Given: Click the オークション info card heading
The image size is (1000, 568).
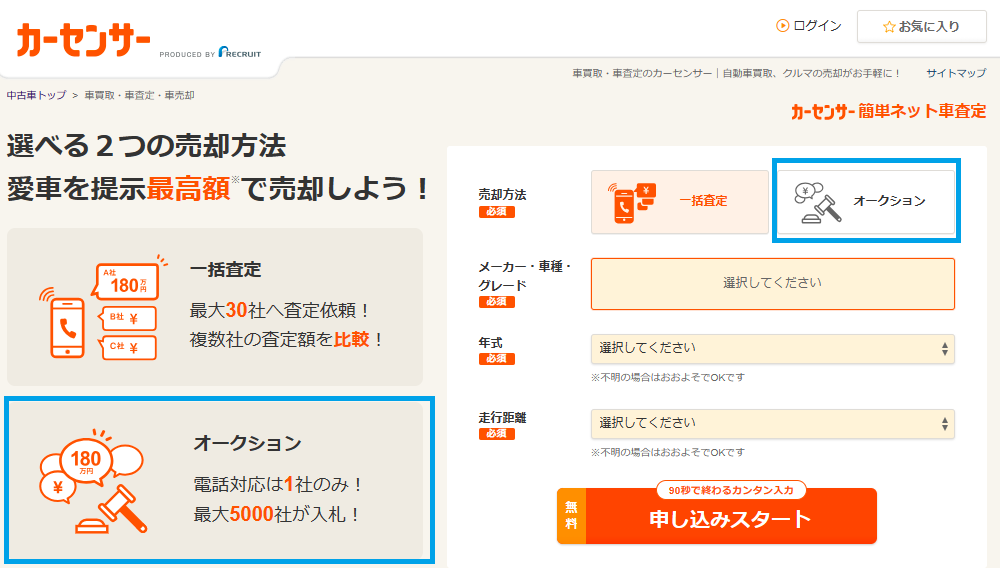Looking at the screenshot, I should coord(247,443).
